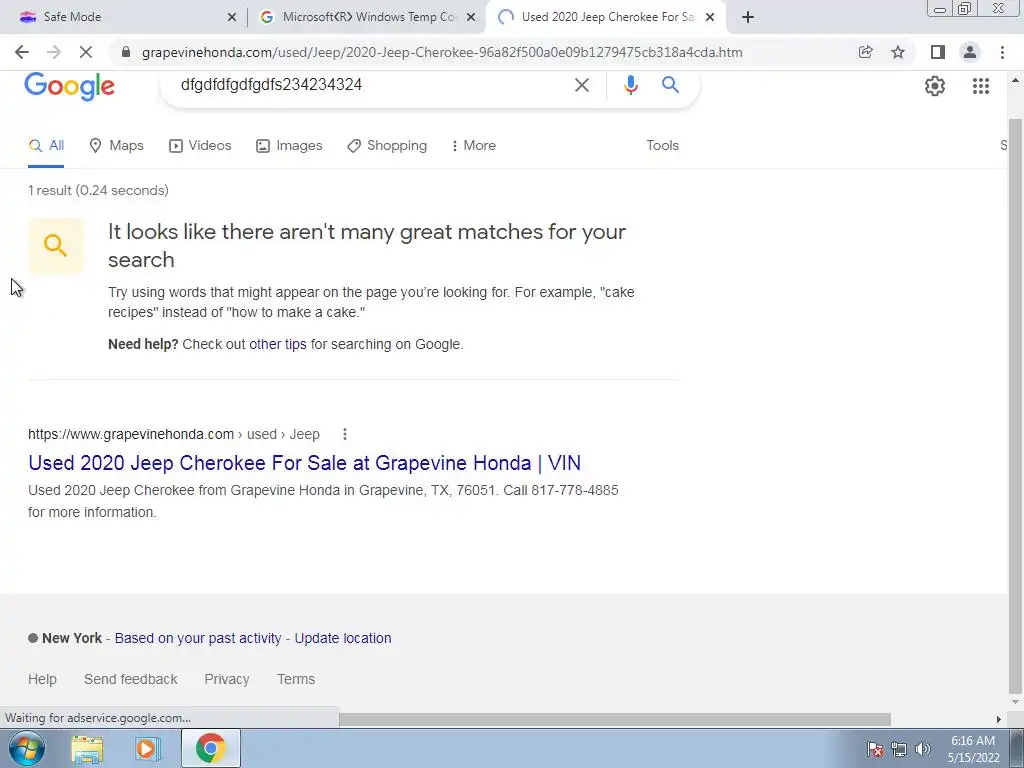Stop loading the page
Viewport: 1024px width, 768px height.
pyautogui.click(x=86, y=52)
